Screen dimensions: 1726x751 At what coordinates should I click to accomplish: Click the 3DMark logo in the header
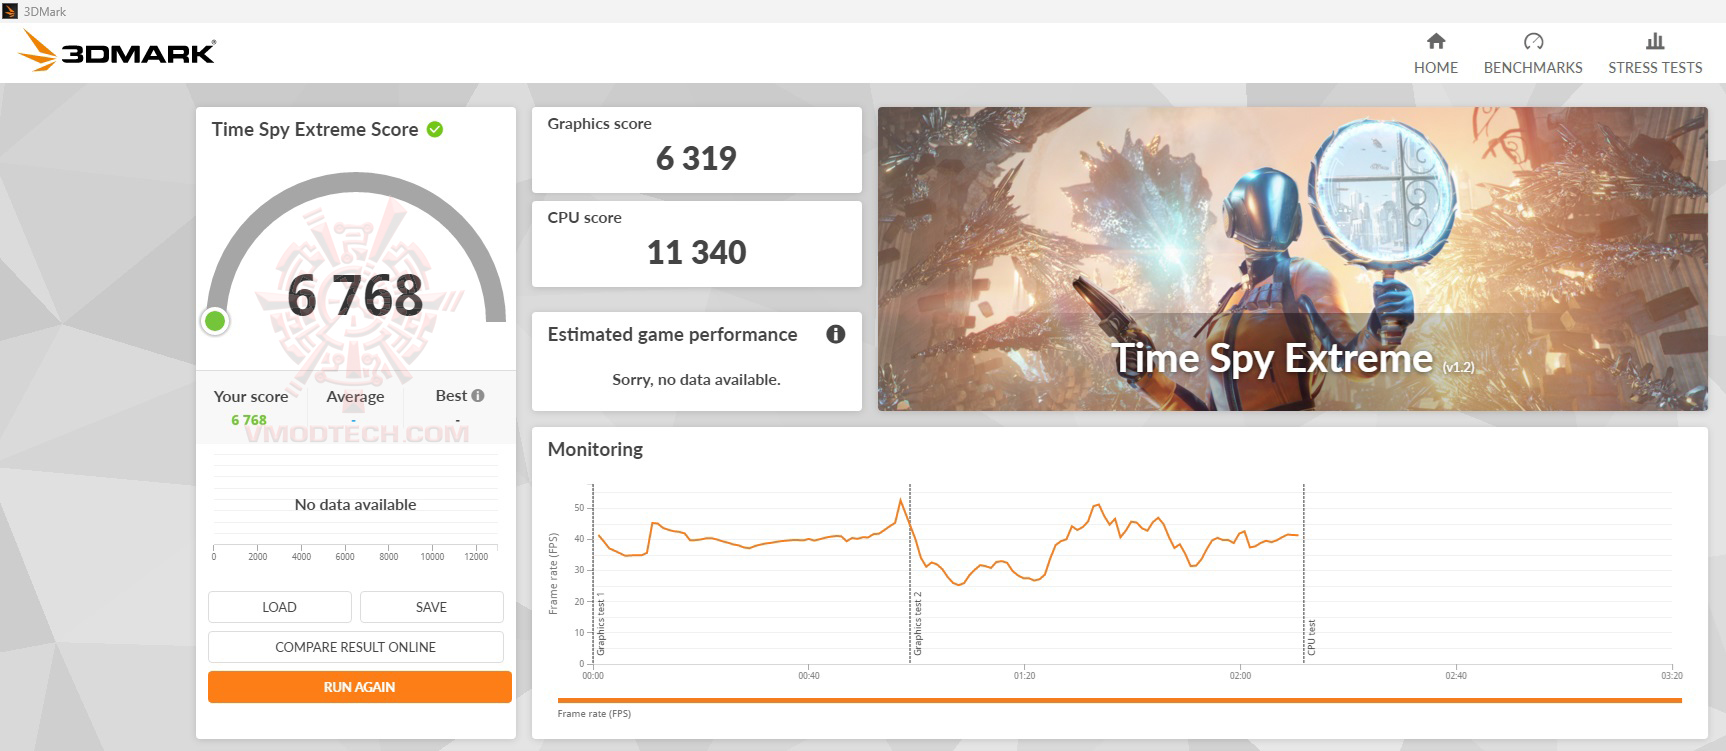point(117,51)
